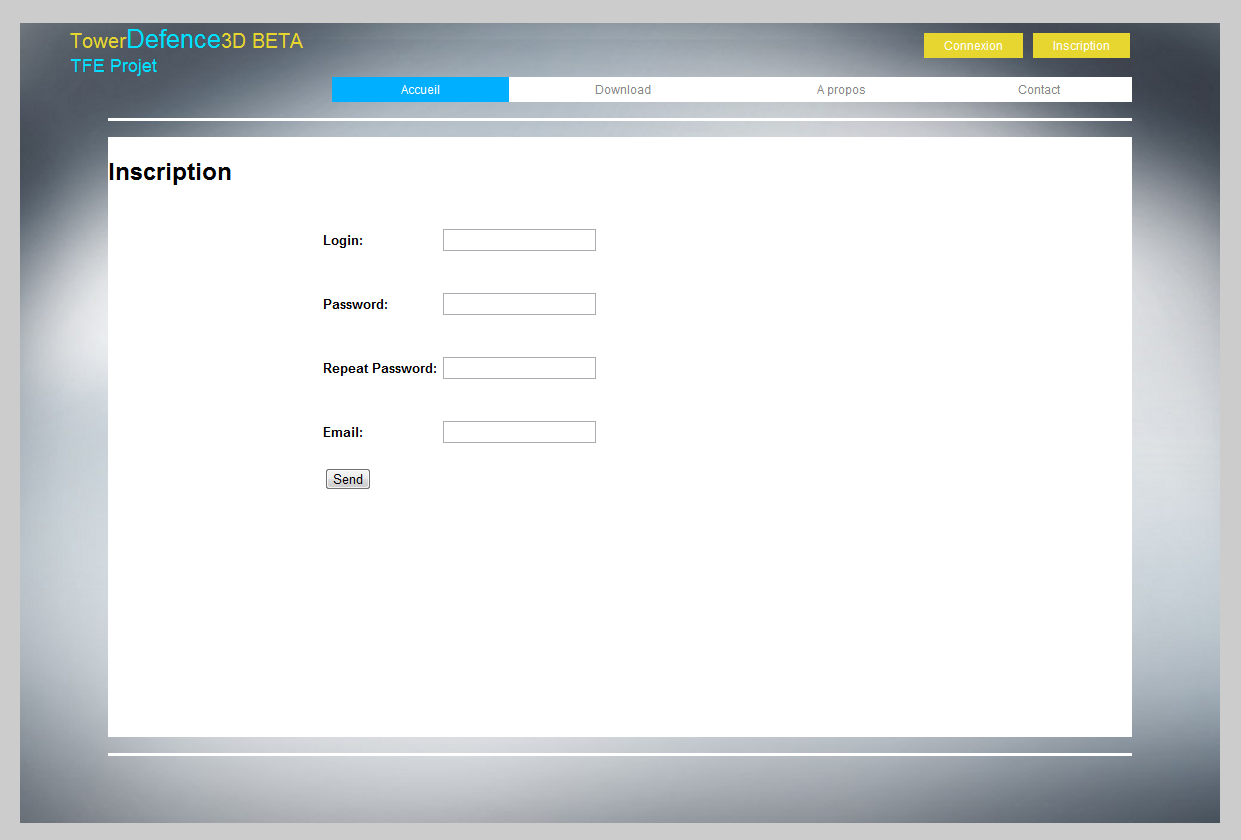Click into the Password text box

pos(519,304)
